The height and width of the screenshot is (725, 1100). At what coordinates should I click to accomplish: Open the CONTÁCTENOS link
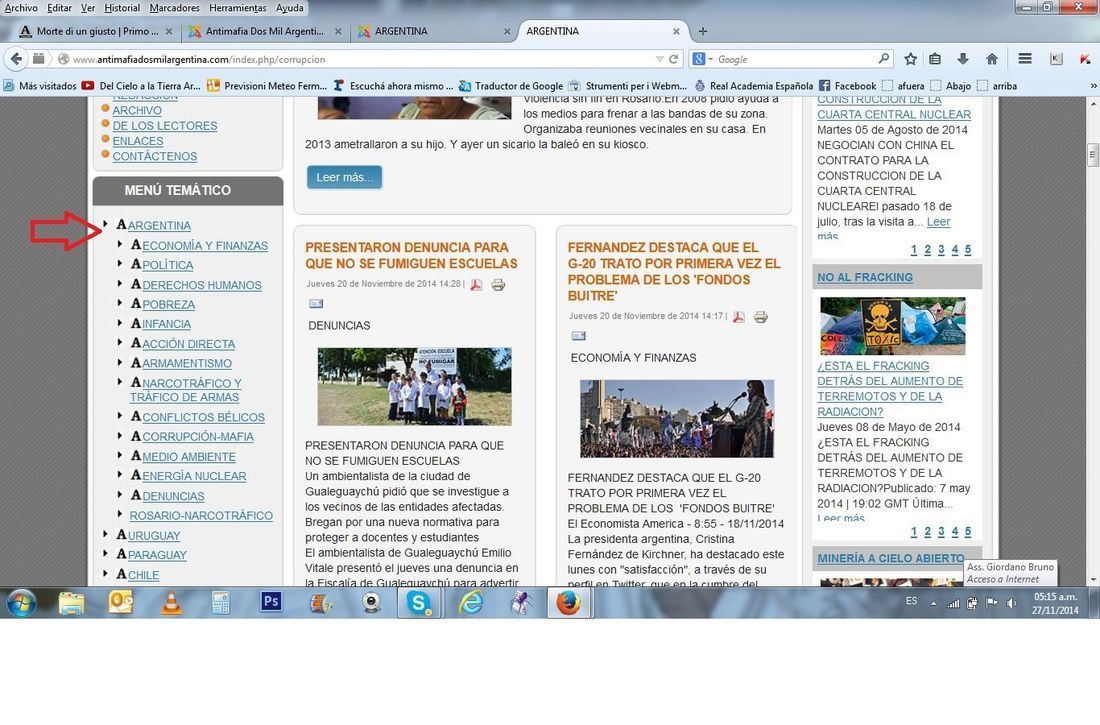click(155, 157)
